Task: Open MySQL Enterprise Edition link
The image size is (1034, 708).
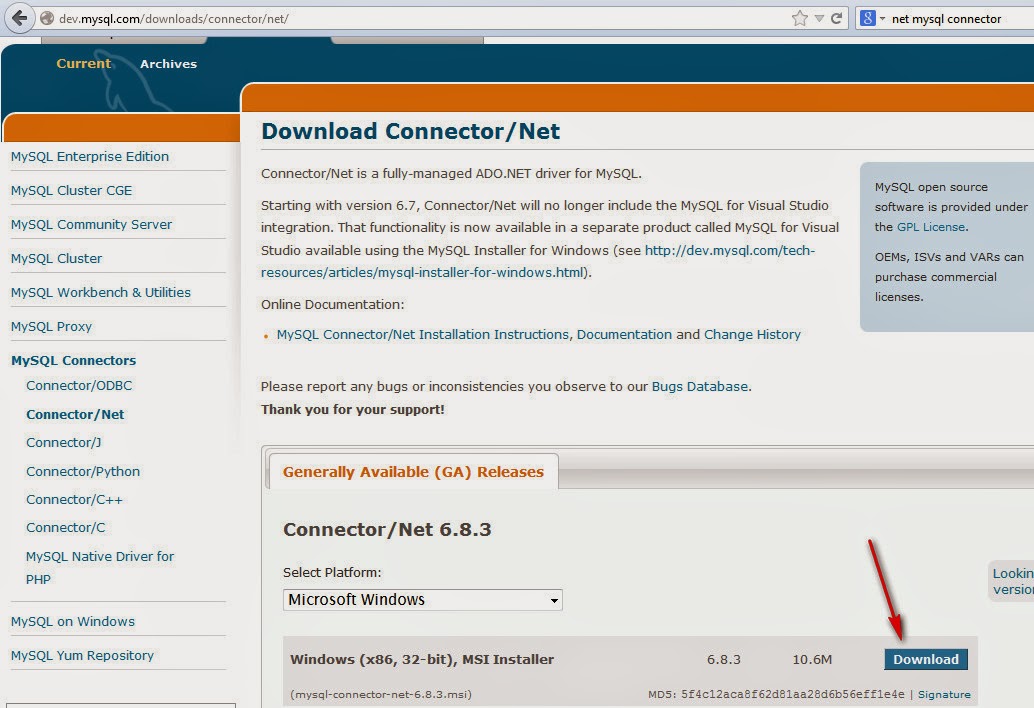Action: pos(90,156)
